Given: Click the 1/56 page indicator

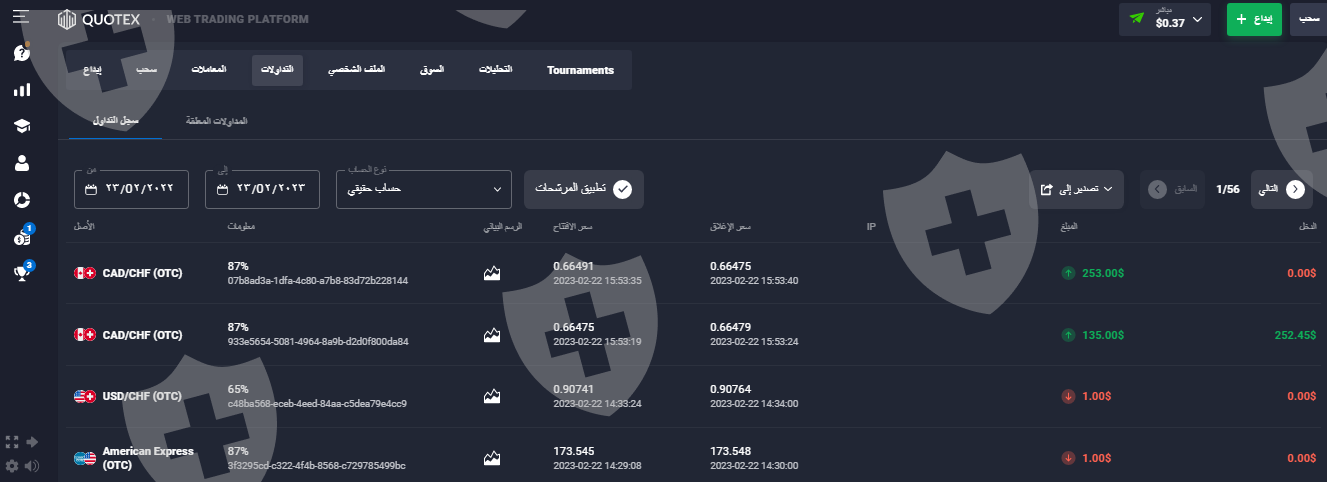Looking at the screenshot, I should [x=1227, y=189].
